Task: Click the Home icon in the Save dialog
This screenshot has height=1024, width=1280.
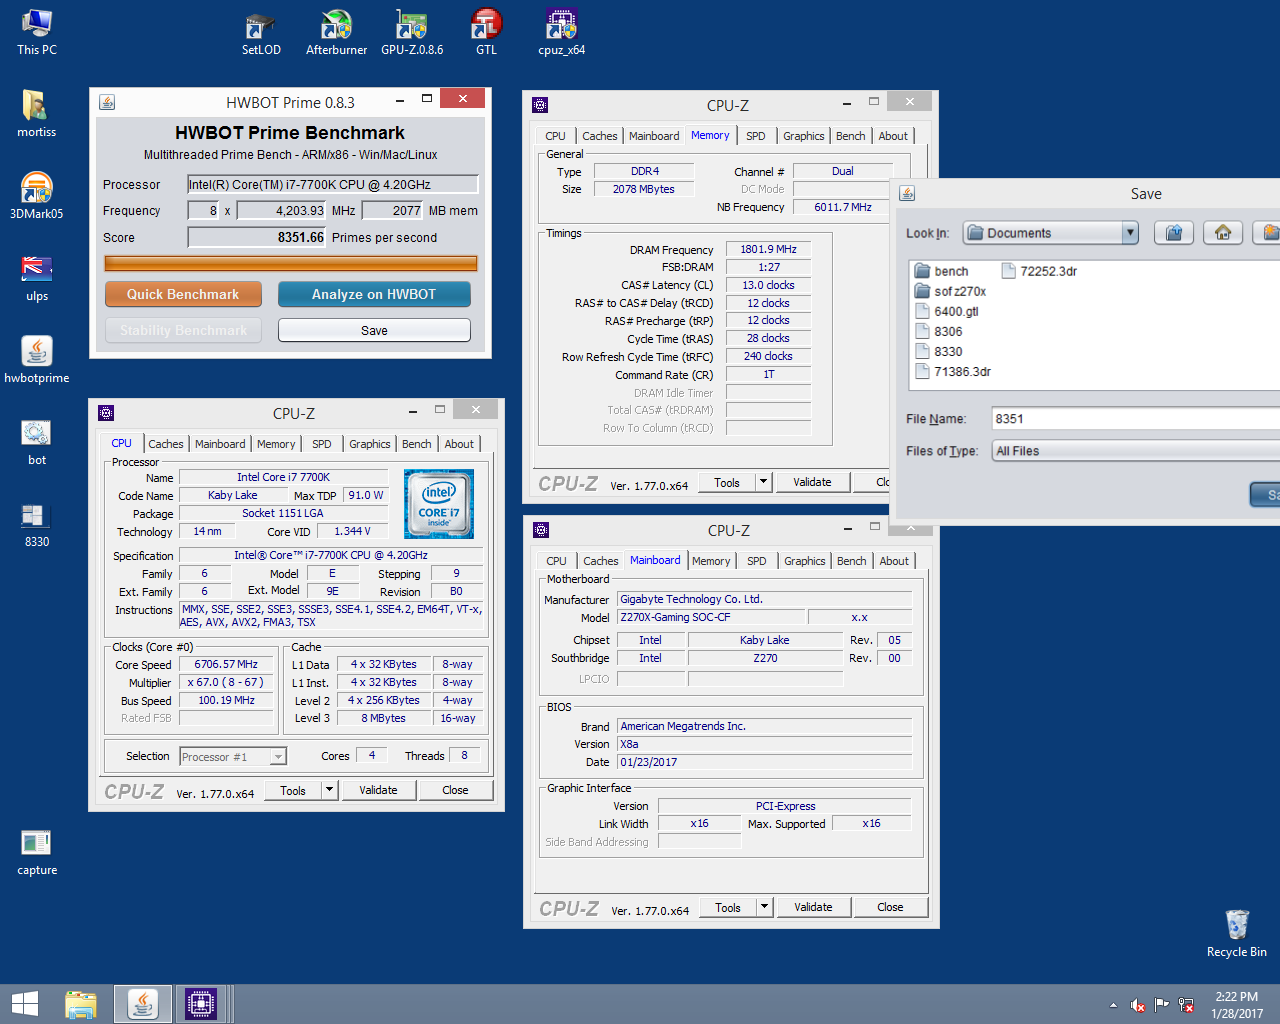Action: (1222, 233)
